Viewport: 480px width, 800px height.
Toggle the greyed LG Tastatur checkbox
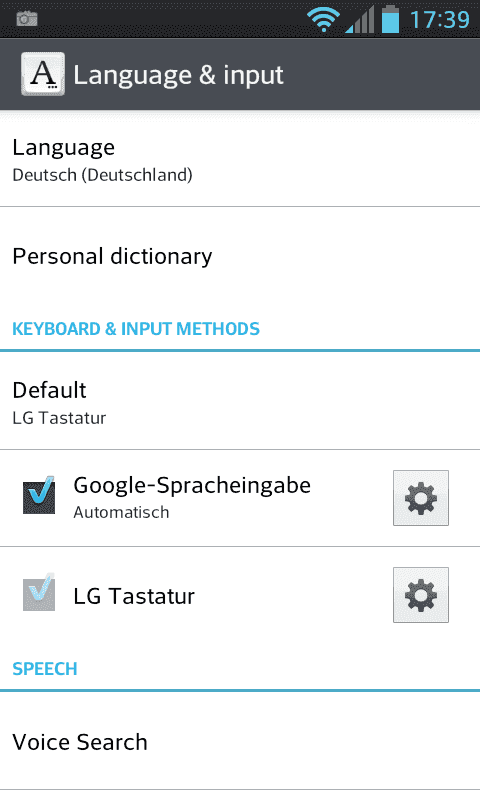tap(39, 592)
